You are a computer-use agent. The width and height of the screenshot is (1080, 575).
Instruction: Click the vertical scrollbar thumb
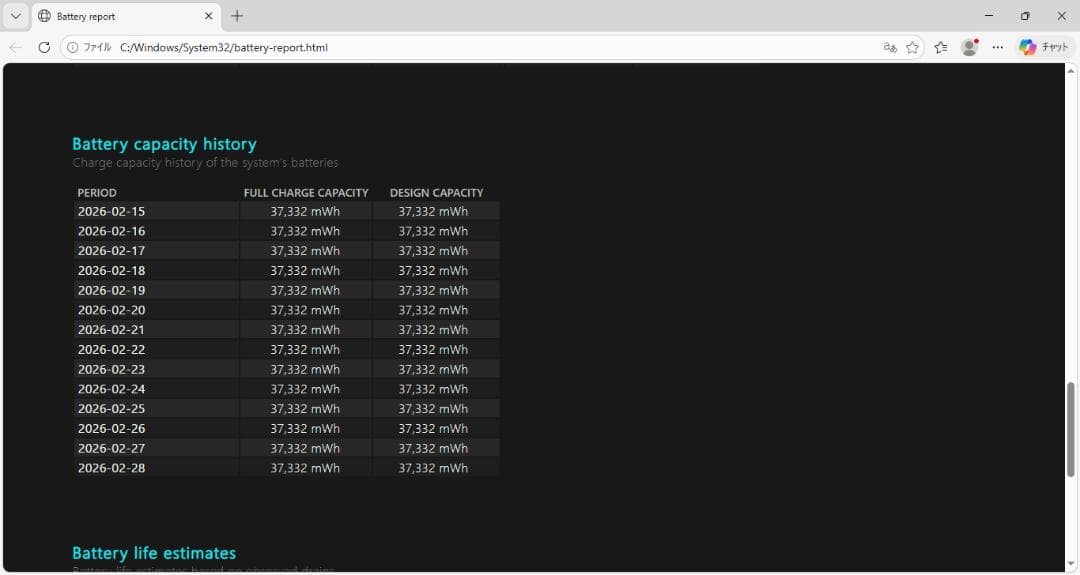click(1071, 428)
